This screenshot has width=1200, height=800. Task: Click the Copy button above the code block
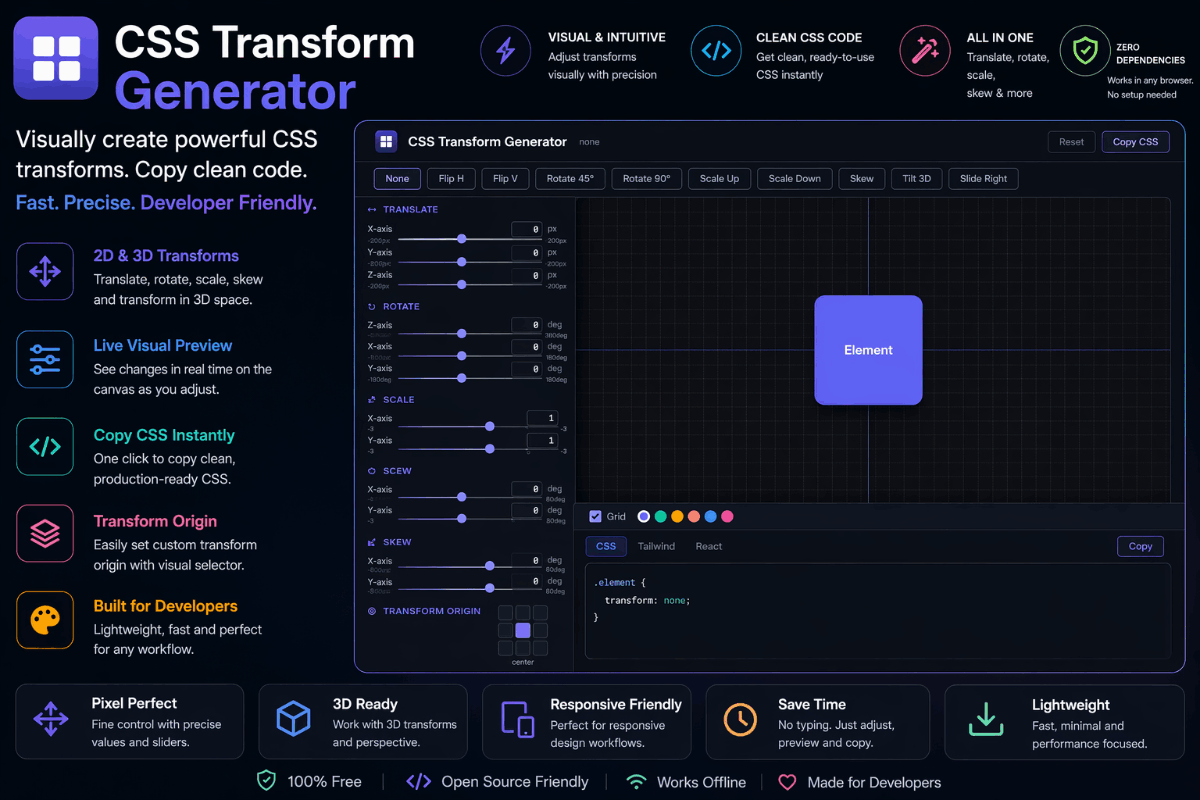(1140, 546)
